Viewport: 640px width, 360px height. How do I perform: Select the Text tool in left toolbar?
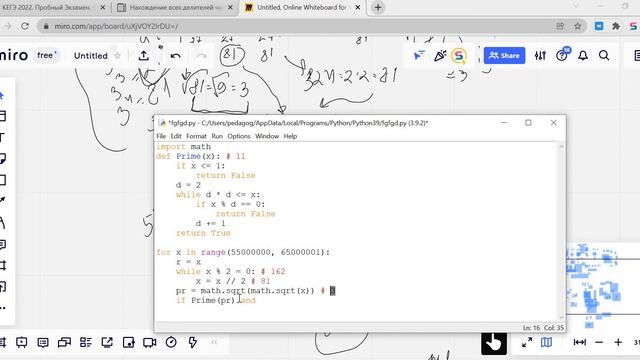pos(3,138)
